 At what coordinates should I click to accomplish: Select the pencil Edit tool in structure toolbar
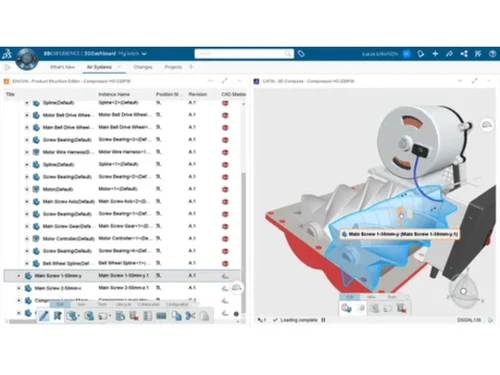click(44, 315)
